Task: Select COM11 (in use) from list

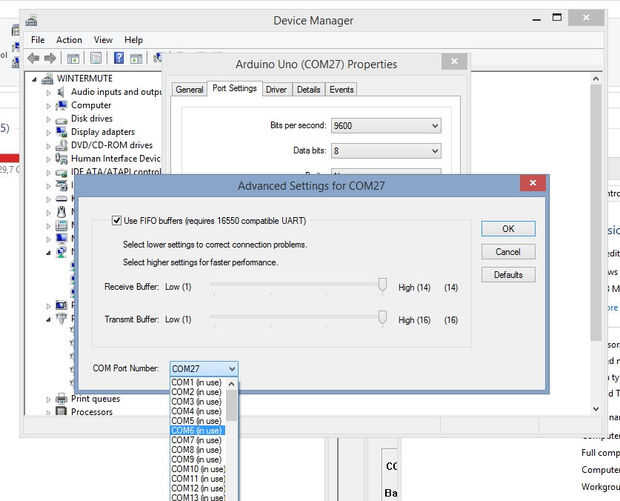Action: [198, 478]
